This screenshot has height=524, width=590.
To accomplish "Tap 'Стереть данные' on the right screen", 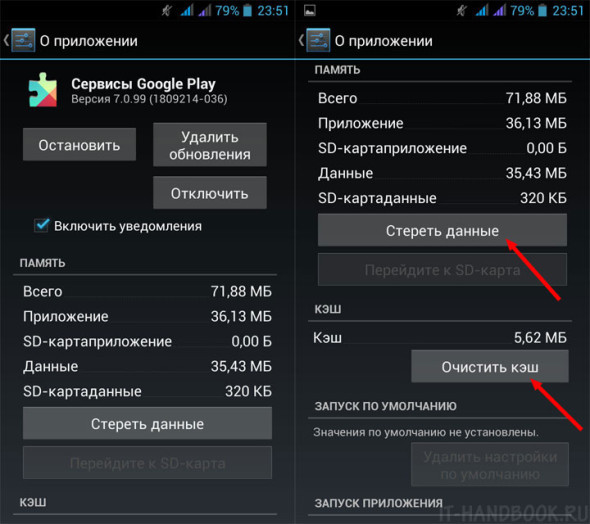I will [442, 230].
